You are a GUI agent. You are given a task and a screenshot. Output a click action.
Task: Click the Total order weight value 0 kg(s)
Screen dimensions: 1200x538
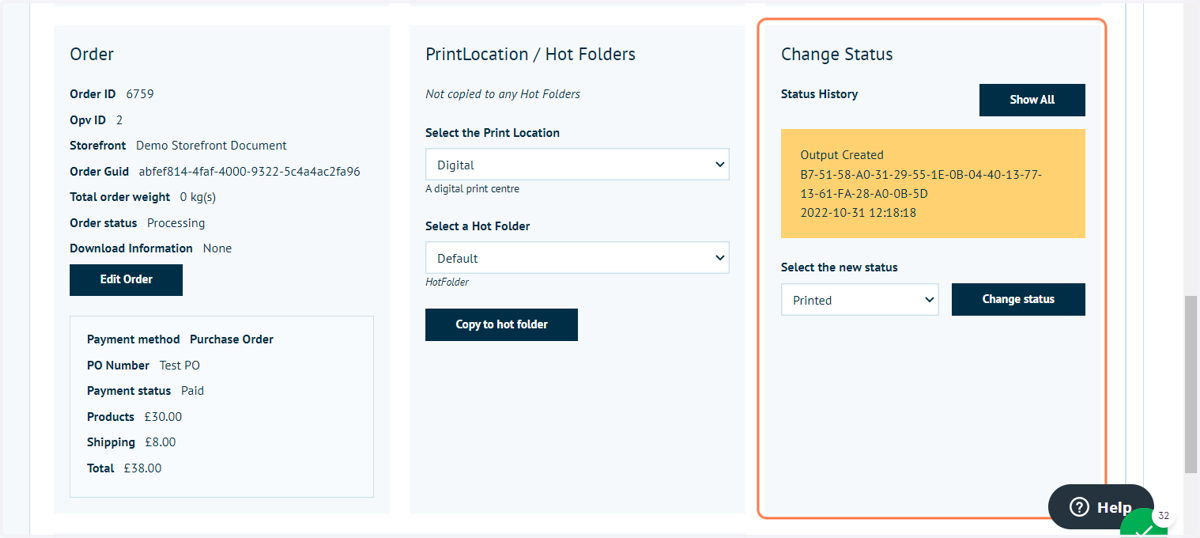point(198,197)
